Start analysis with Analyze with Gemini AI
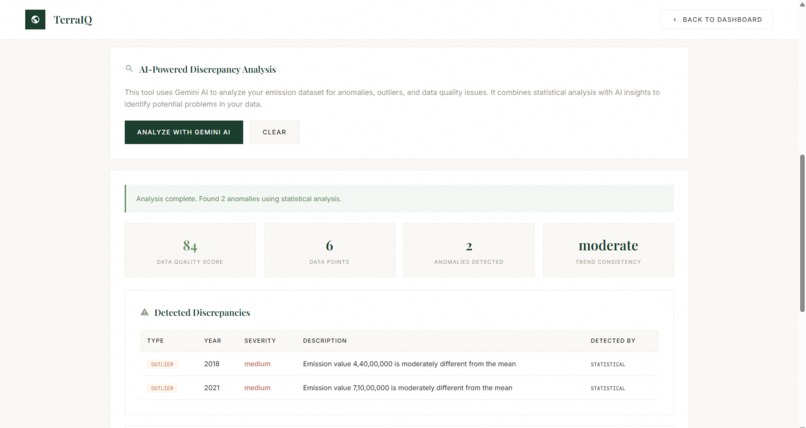The image size is (806, 428). [184, 132]
